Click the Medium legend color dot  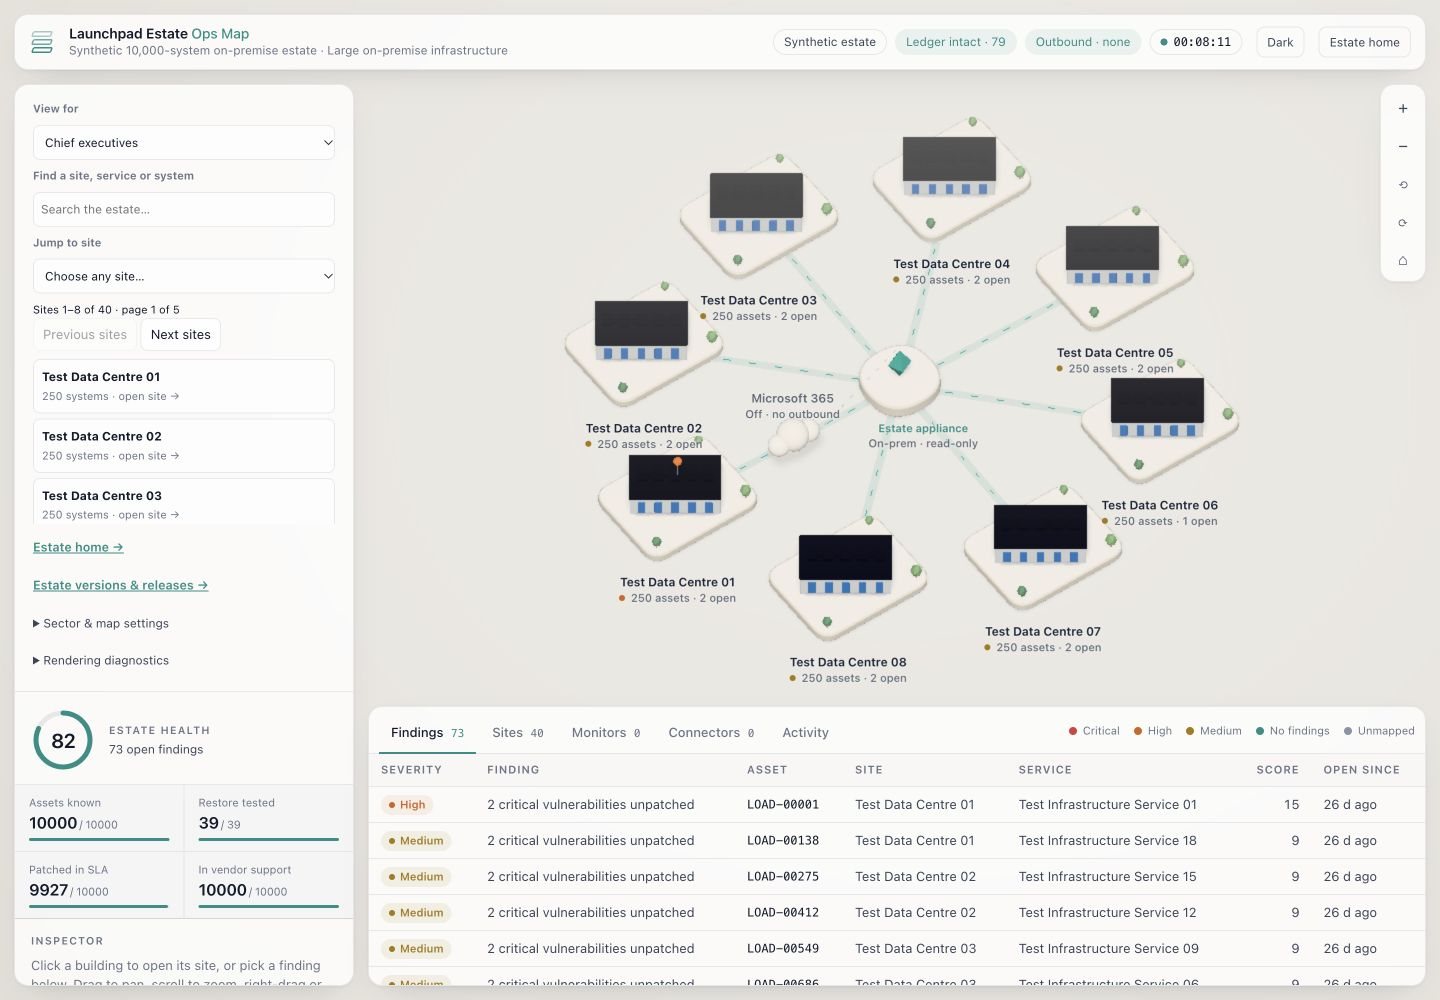1190,731
